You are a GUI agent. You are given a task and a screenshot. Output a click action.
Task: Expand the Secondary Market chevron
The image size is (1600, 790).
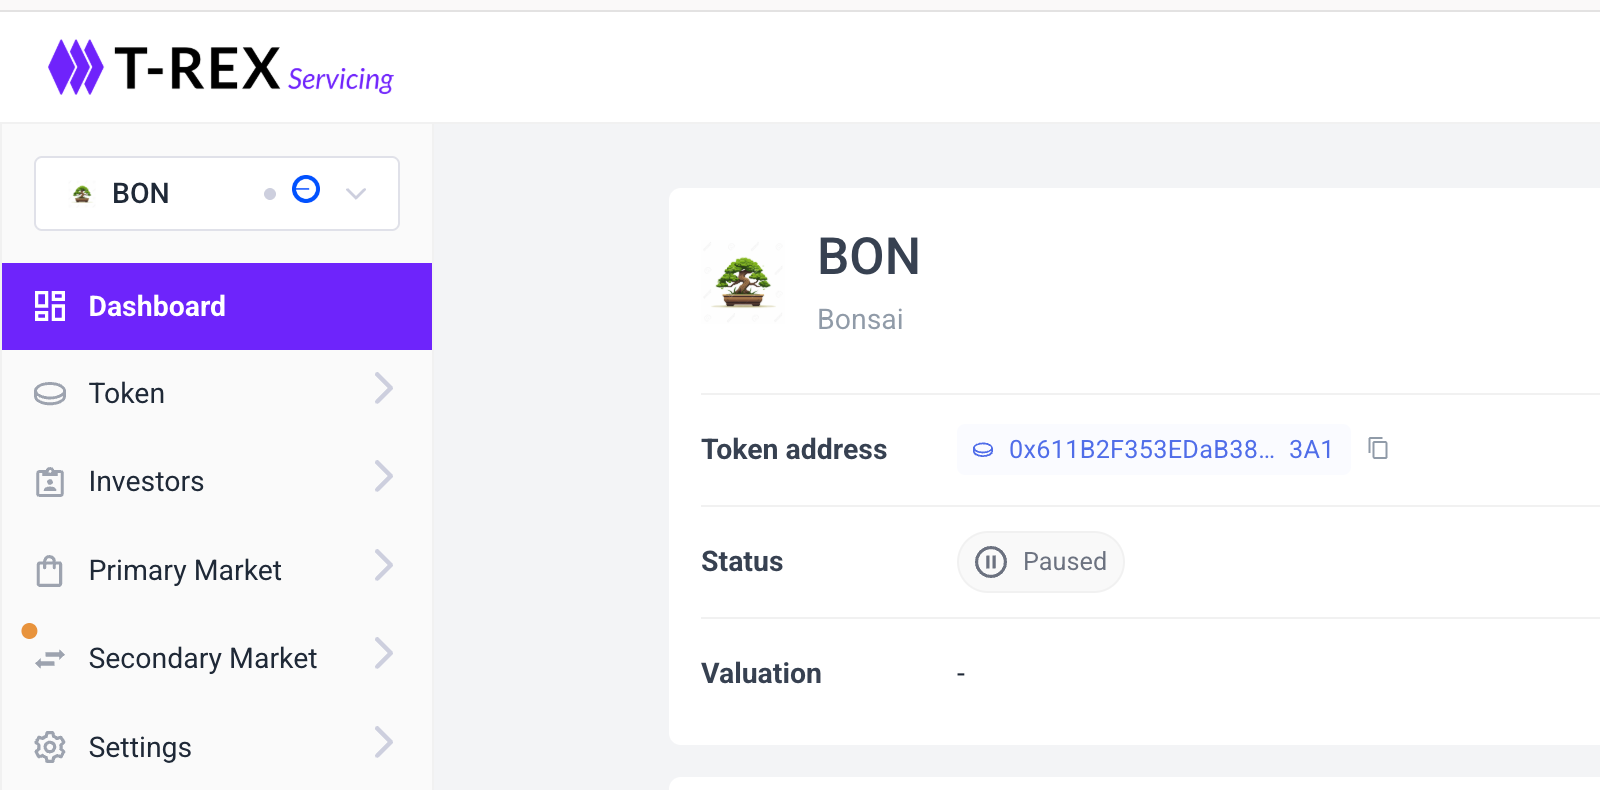pyautogui.click(x=384, y=654)
